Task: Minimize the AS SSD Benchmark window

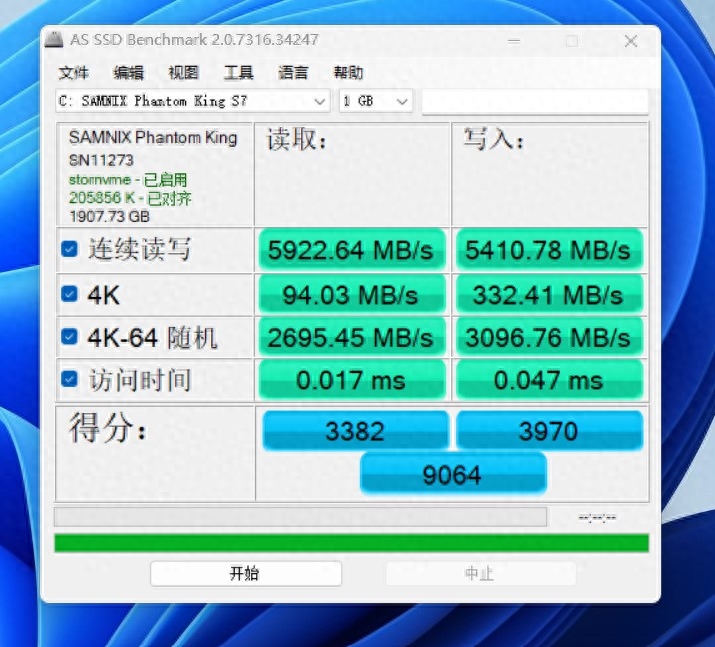Action: 514,41
